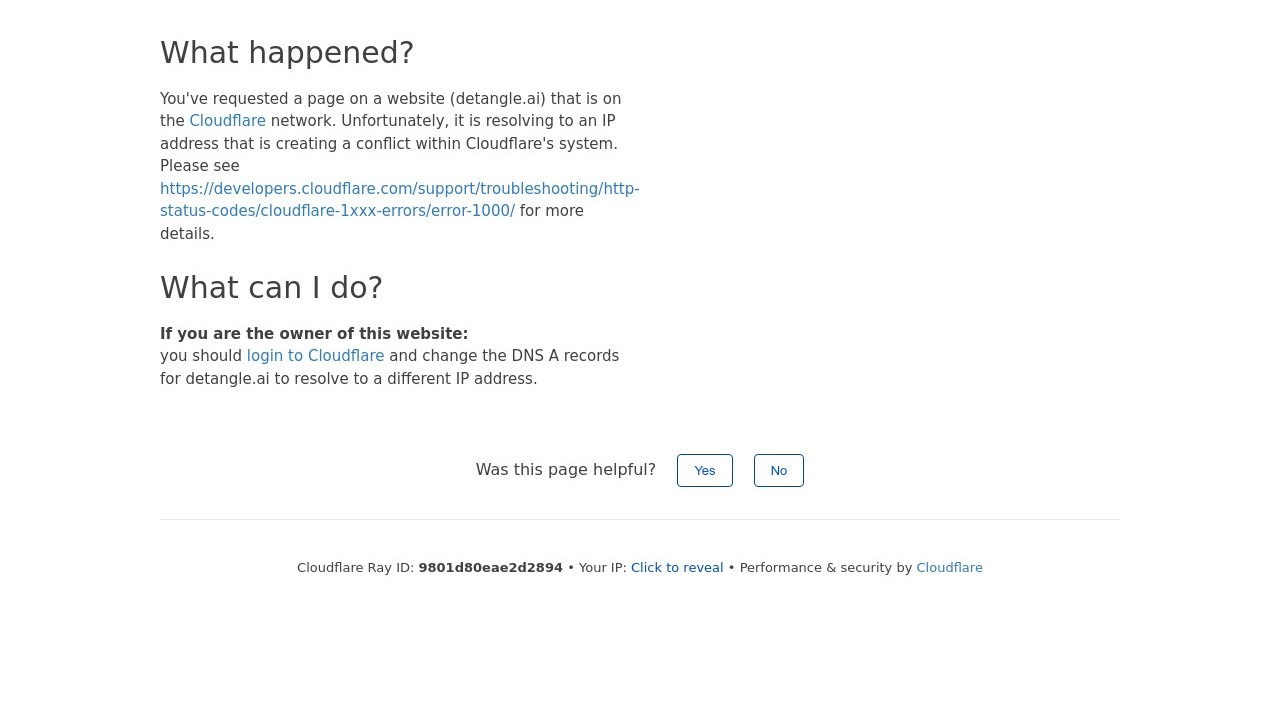
Task: Reveal your IP with 'Click to reveal'
Action: coord(677,568)
